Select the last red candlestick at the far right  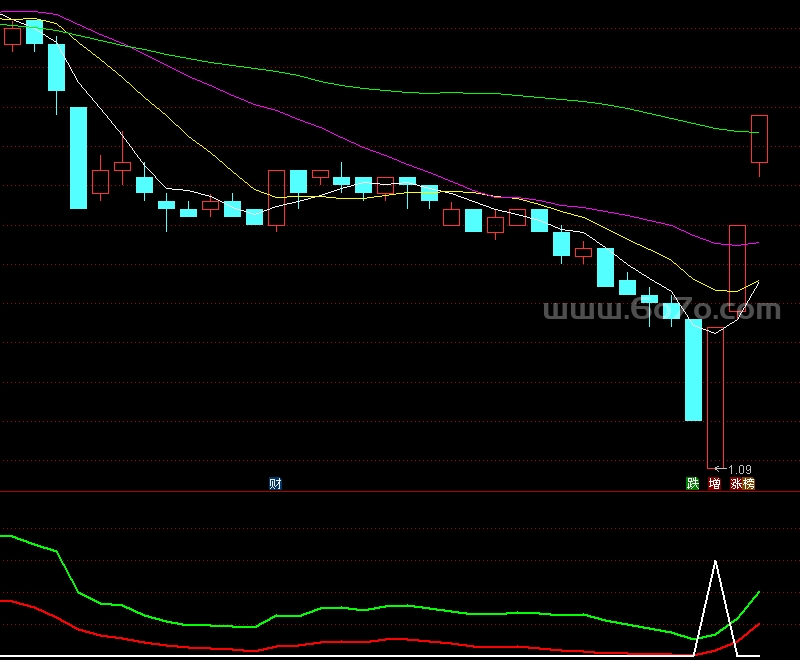coord(759,139)
